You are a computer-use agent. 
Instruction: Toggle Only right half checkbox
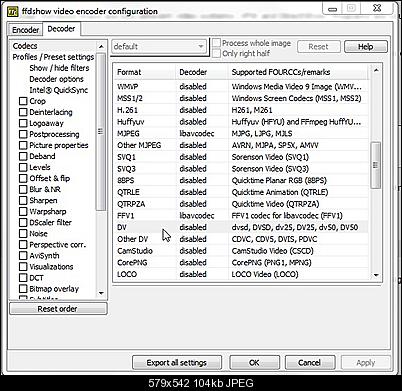pos(217,53)
